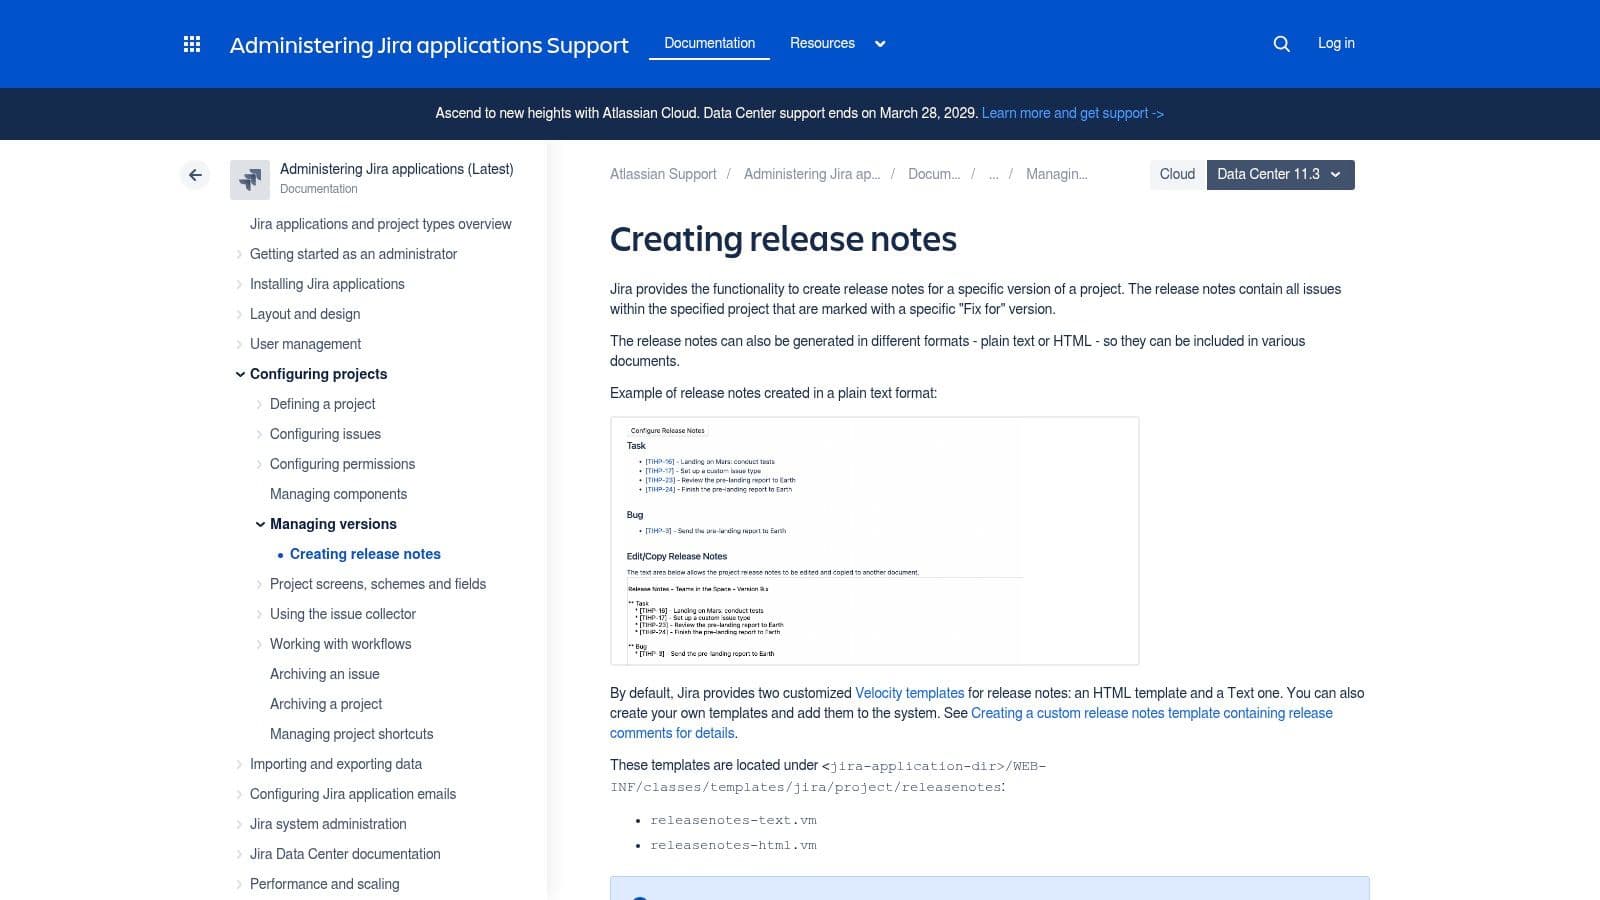Expand Importing and exporting data
The height and width of the screenshot is (900, 1600).
click(x=240, y=764)
